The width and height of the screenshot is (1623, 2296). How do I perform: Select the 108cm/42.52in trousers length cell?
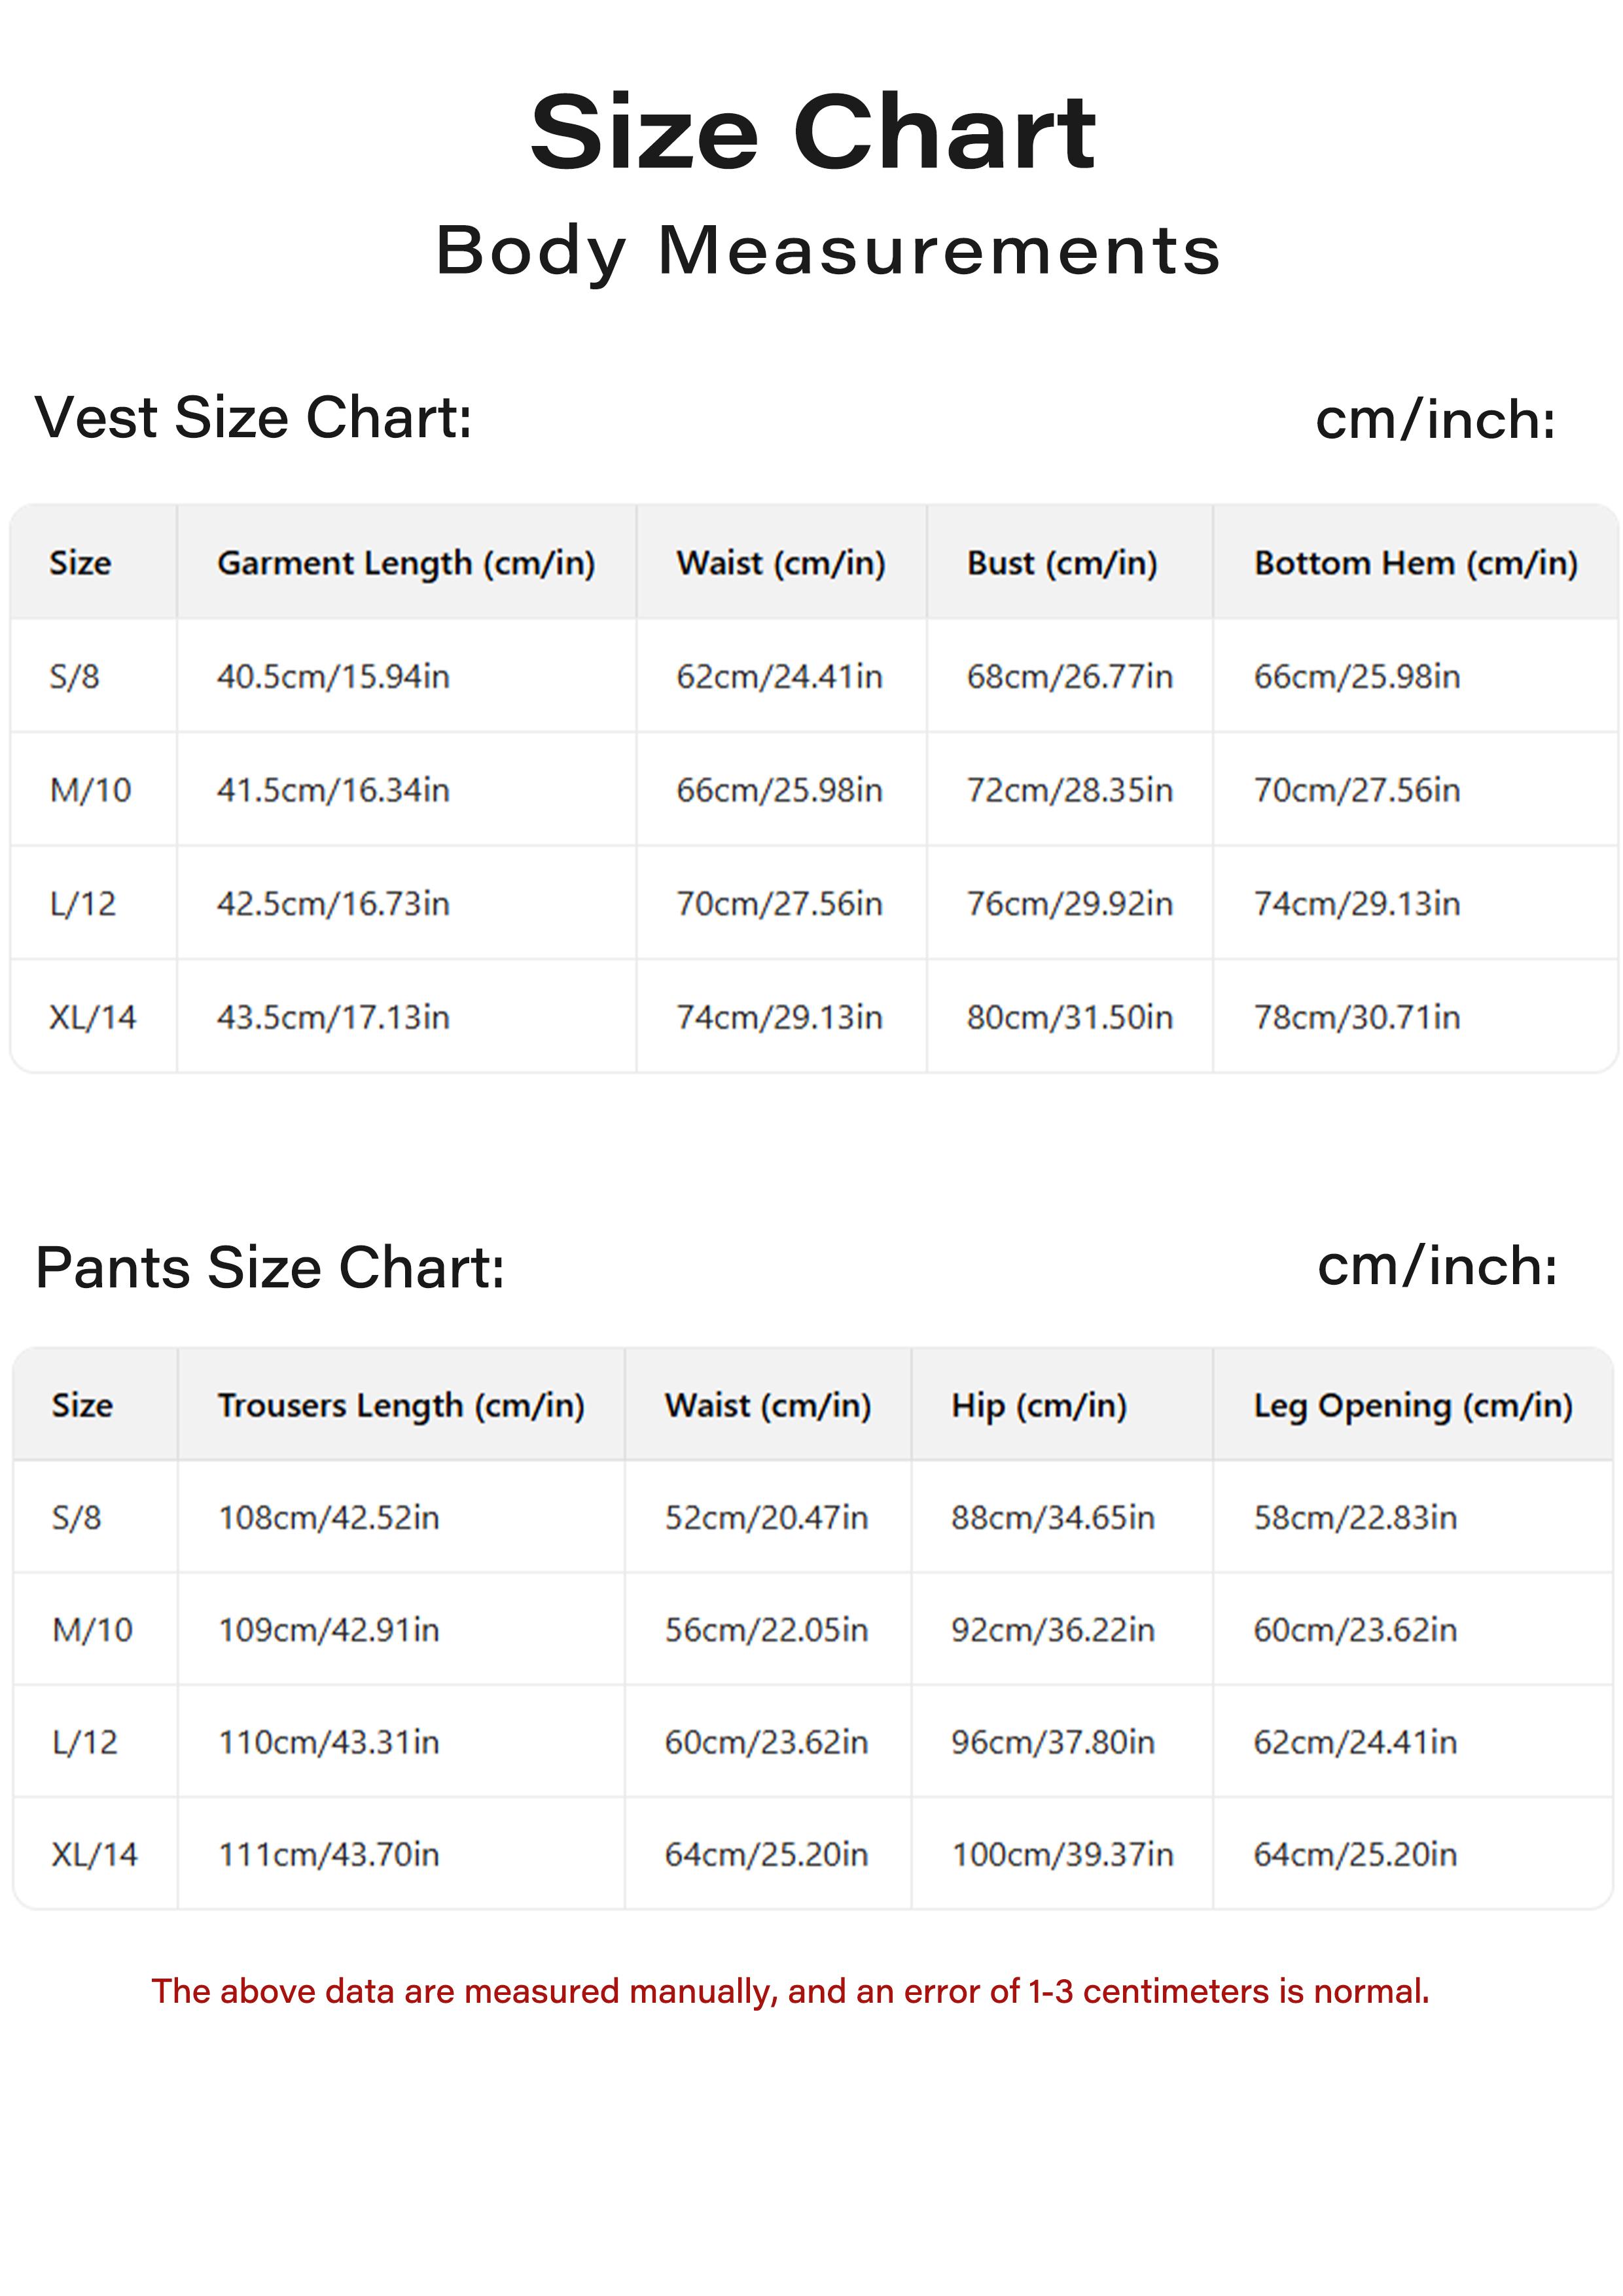pyautogui.click(x=329, y=1518)
